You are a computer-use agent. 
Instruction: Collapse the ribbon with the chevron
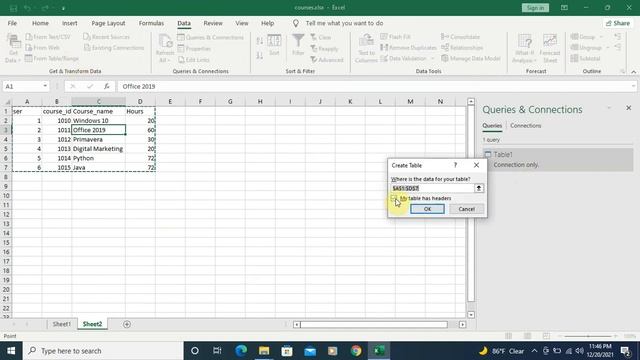(x=633, y=72)
